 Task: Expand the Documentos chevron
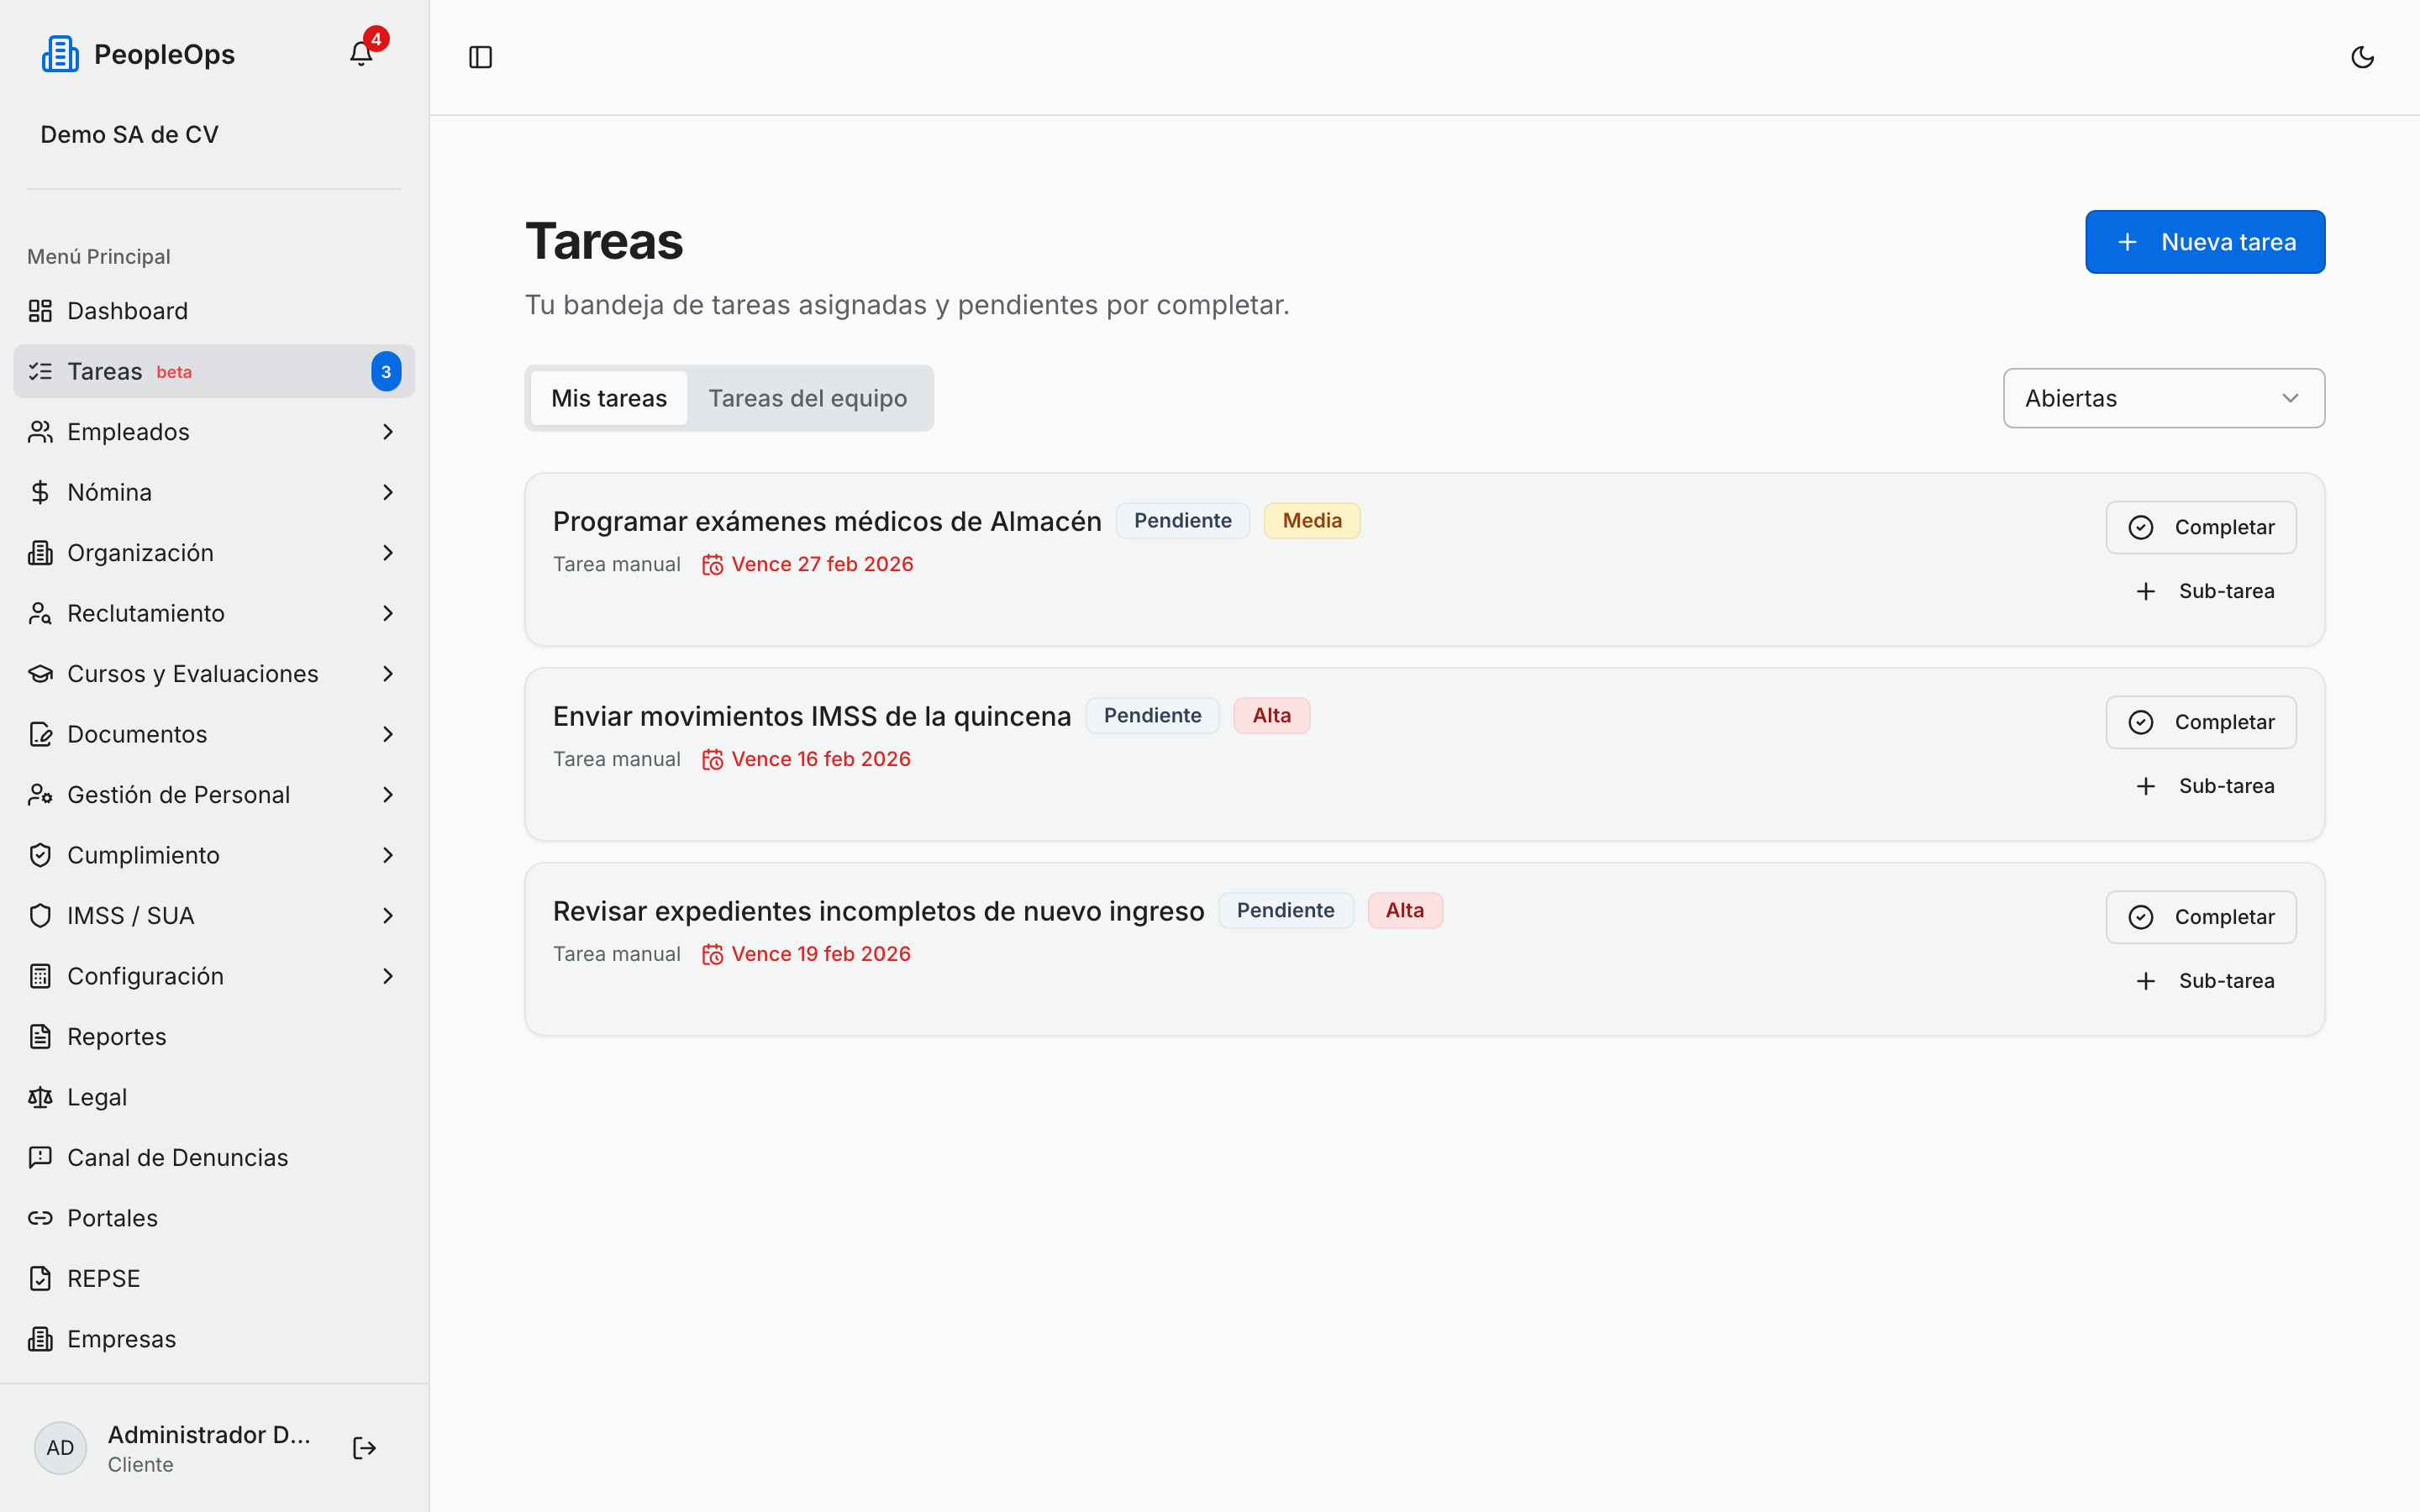point(388,734)
